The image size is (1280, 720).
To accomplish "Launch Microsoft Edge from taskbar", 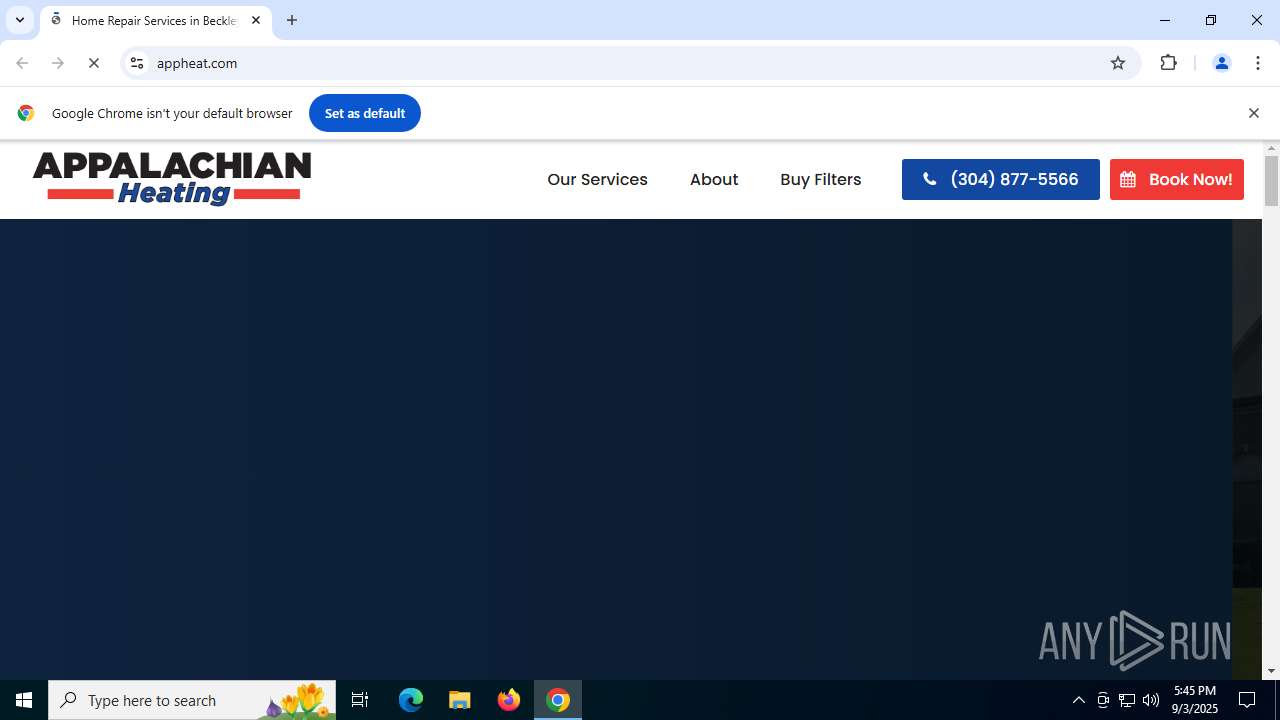I will (411, 700).
